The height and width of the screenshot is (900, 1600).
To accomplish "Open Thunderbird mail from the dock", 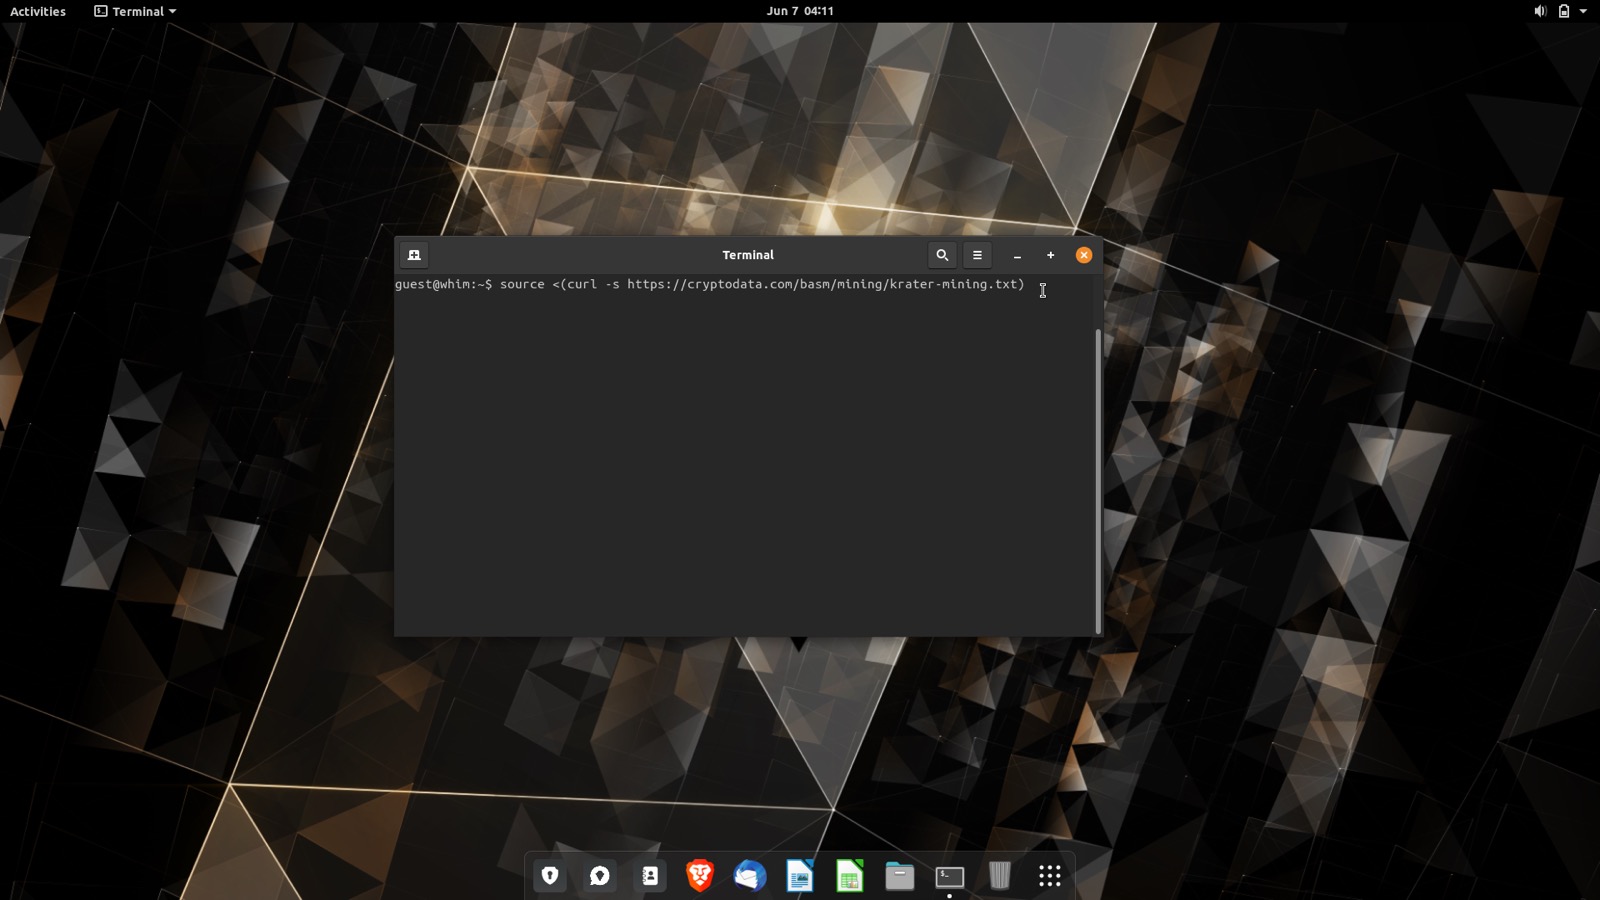I will [x=749, y=876].
